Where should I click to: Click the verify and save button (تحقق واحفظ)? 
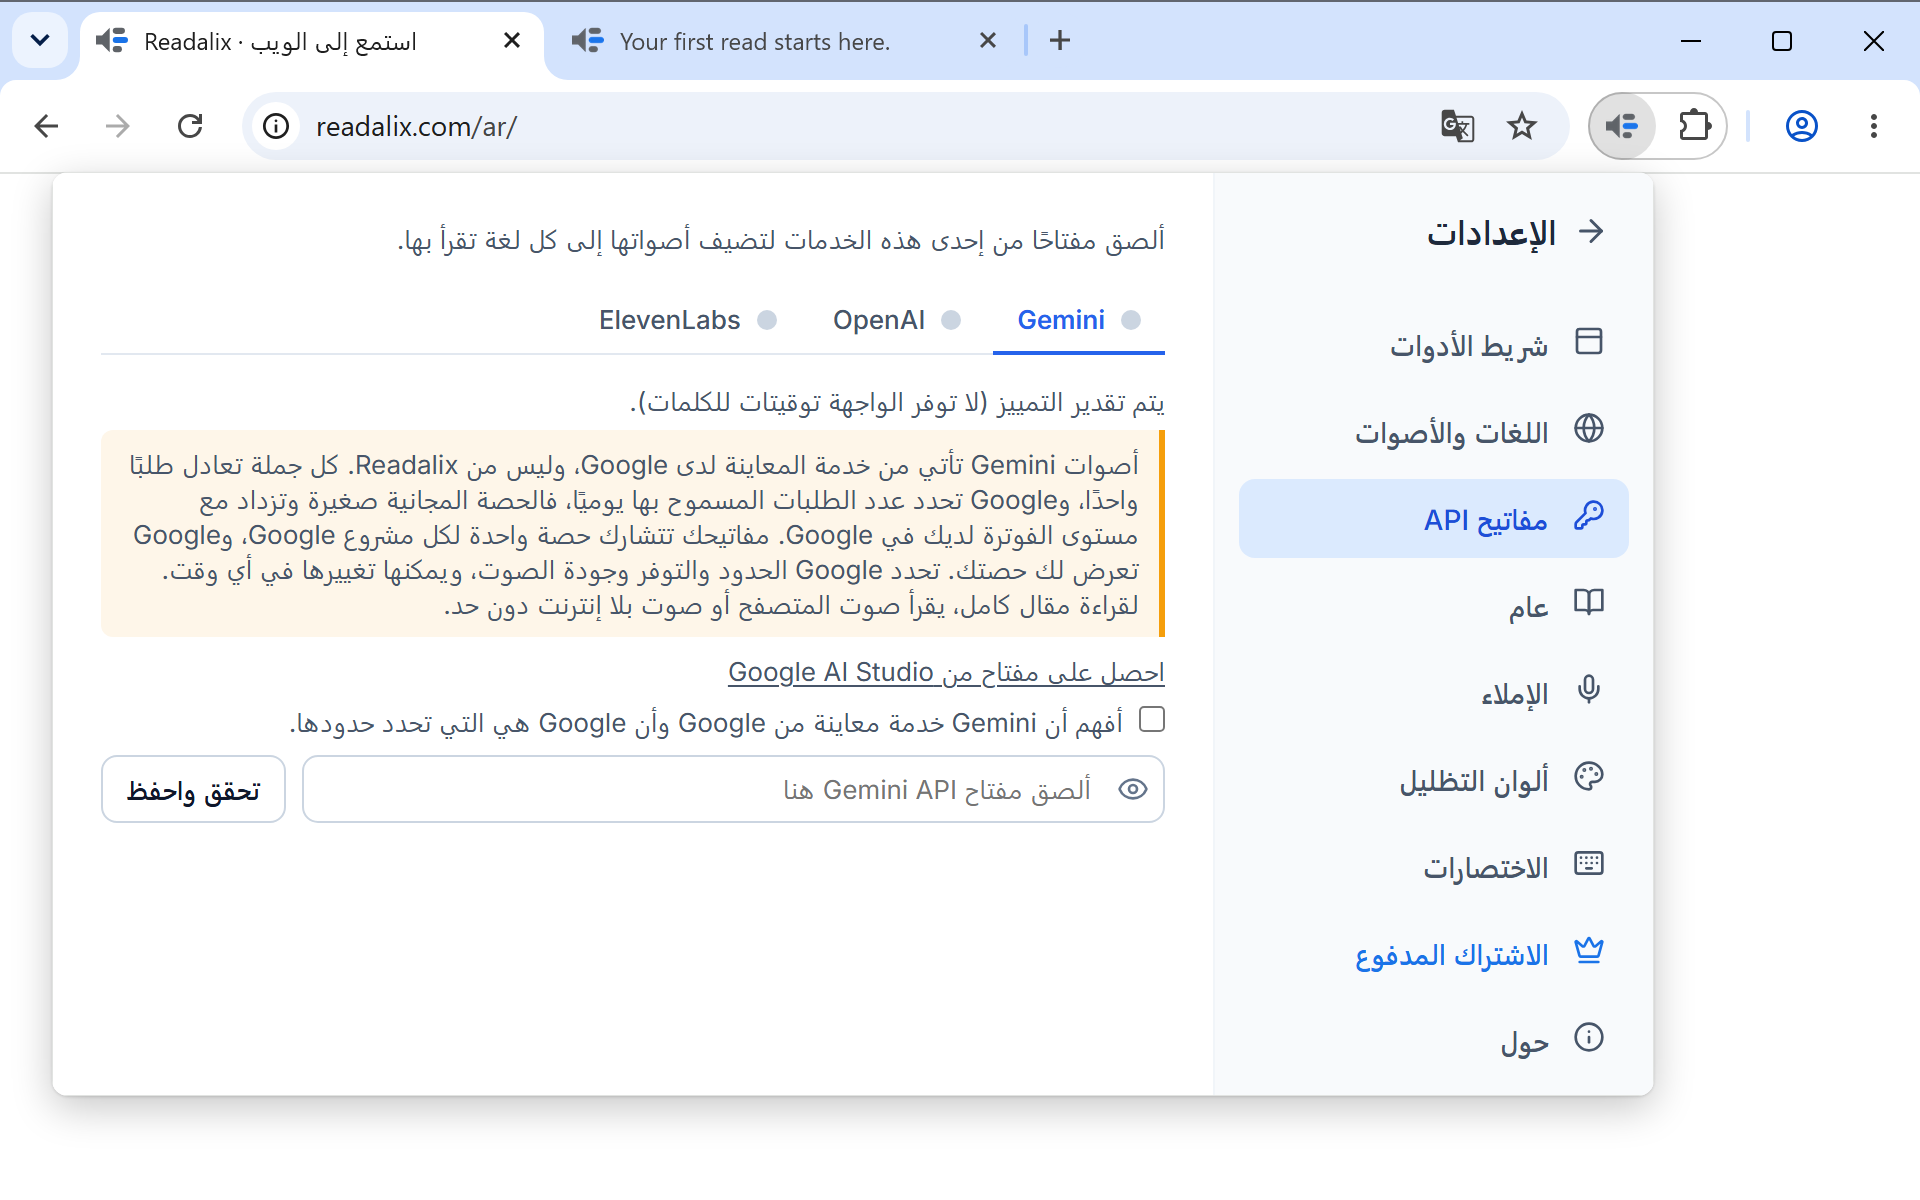pos(193,789)
